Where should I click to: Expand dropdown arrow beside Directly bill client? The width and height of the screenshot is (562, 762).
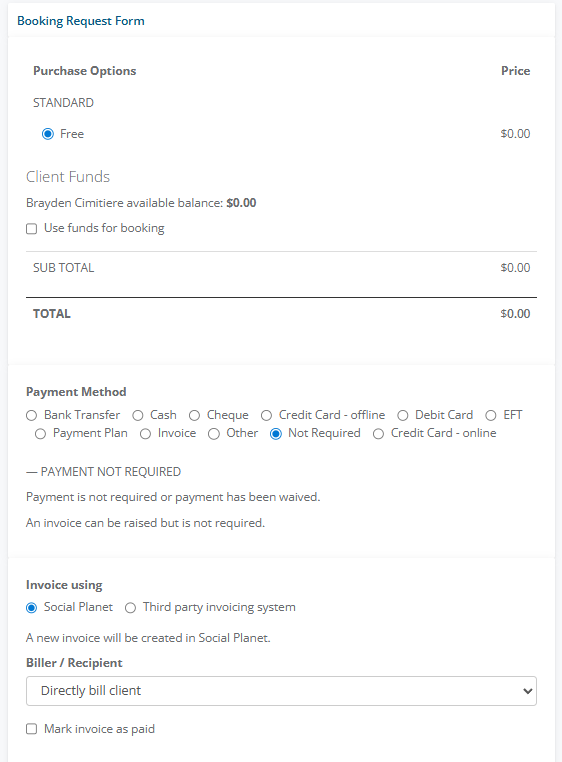coord(527,691)
